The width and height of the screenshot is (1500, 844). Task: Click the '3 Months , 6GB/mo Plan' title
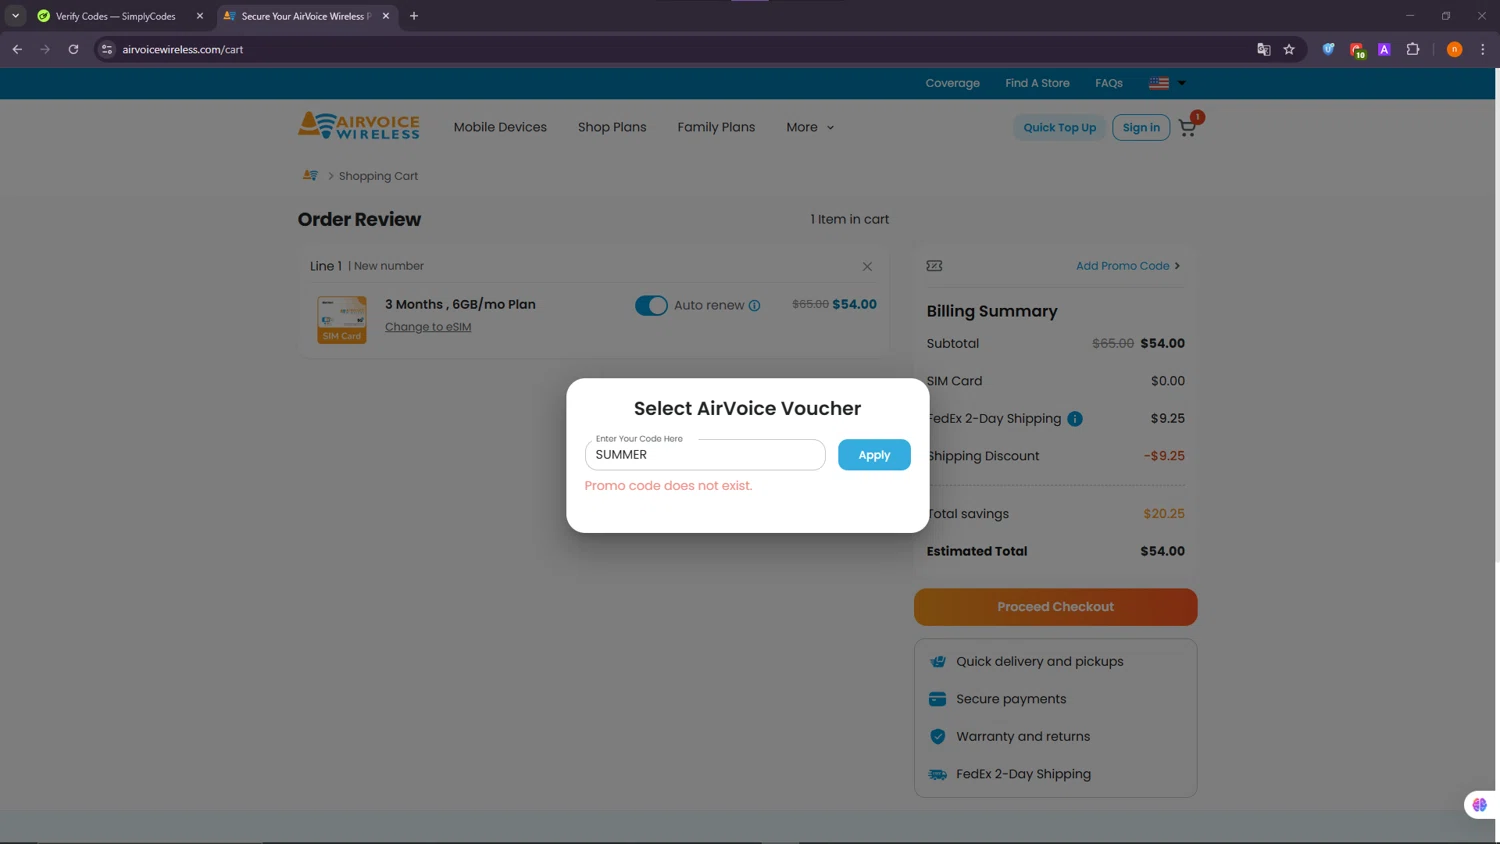(460, 304)
